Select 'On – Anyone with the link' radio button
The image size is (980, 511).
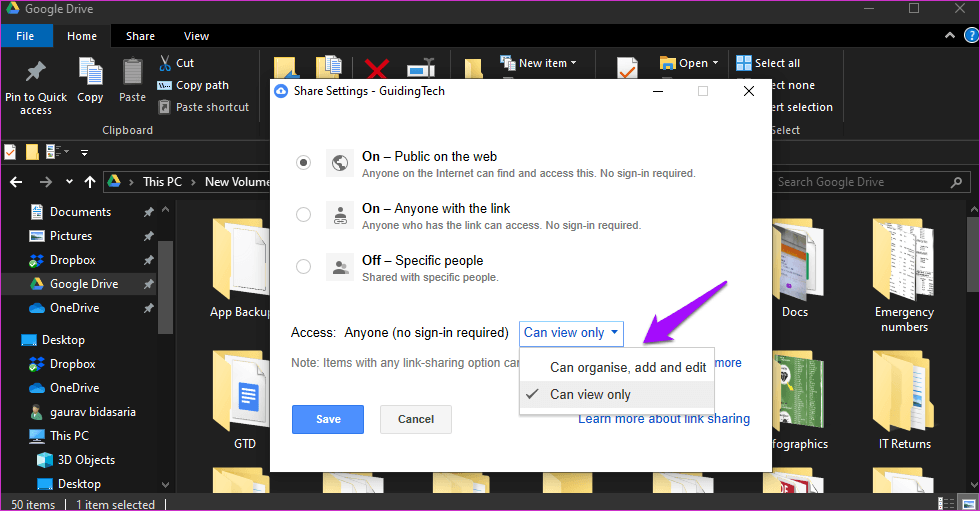303,215
